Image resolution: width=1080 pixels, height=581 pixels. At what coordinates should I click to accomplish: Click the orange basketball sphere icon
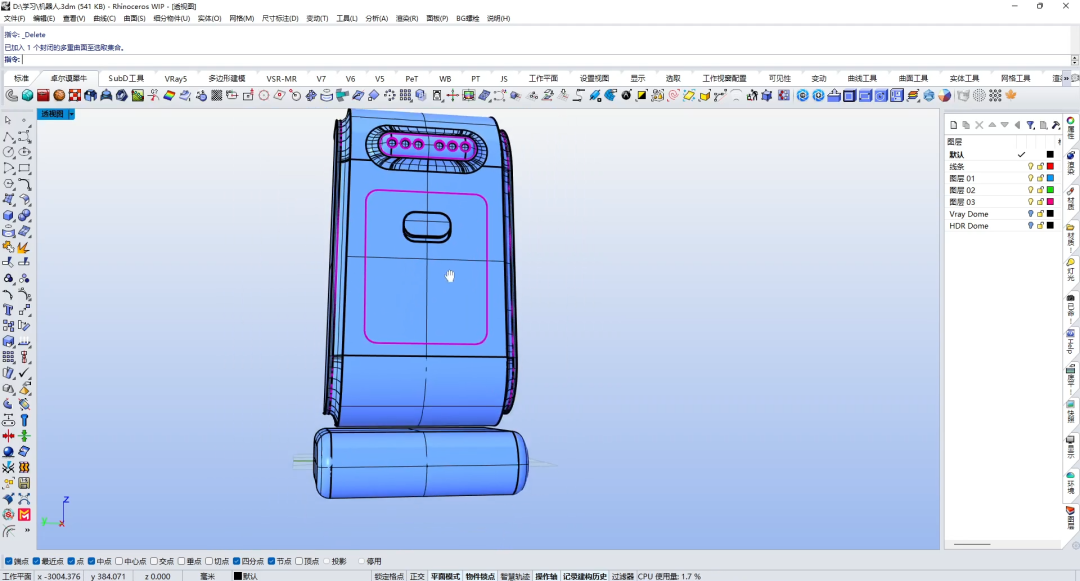(x=59, y=96)
